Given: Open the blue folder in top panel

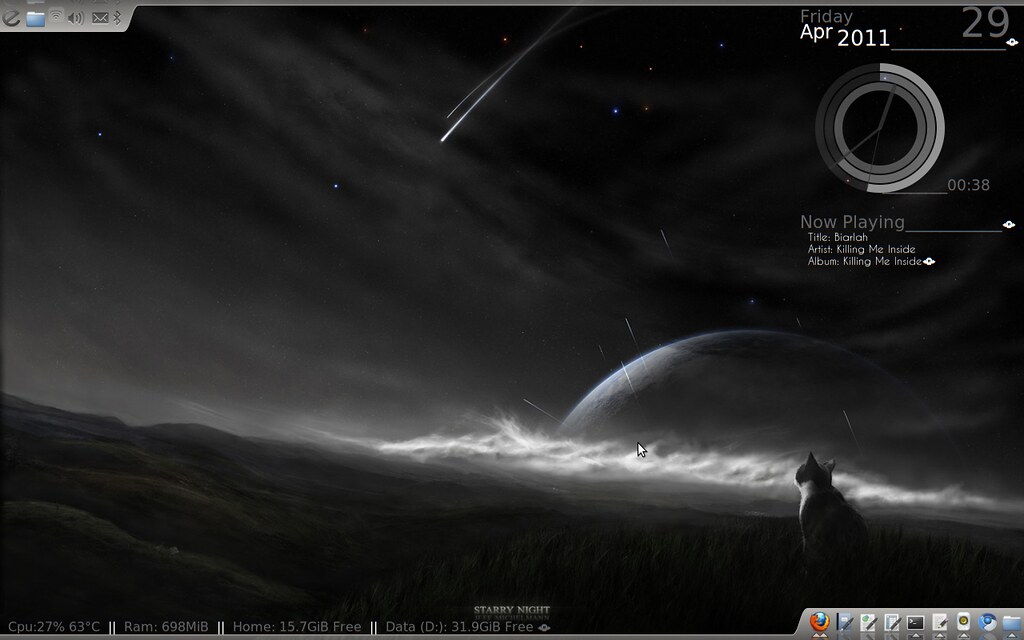Looking at the screenshot, I should [x=35, y=18].
